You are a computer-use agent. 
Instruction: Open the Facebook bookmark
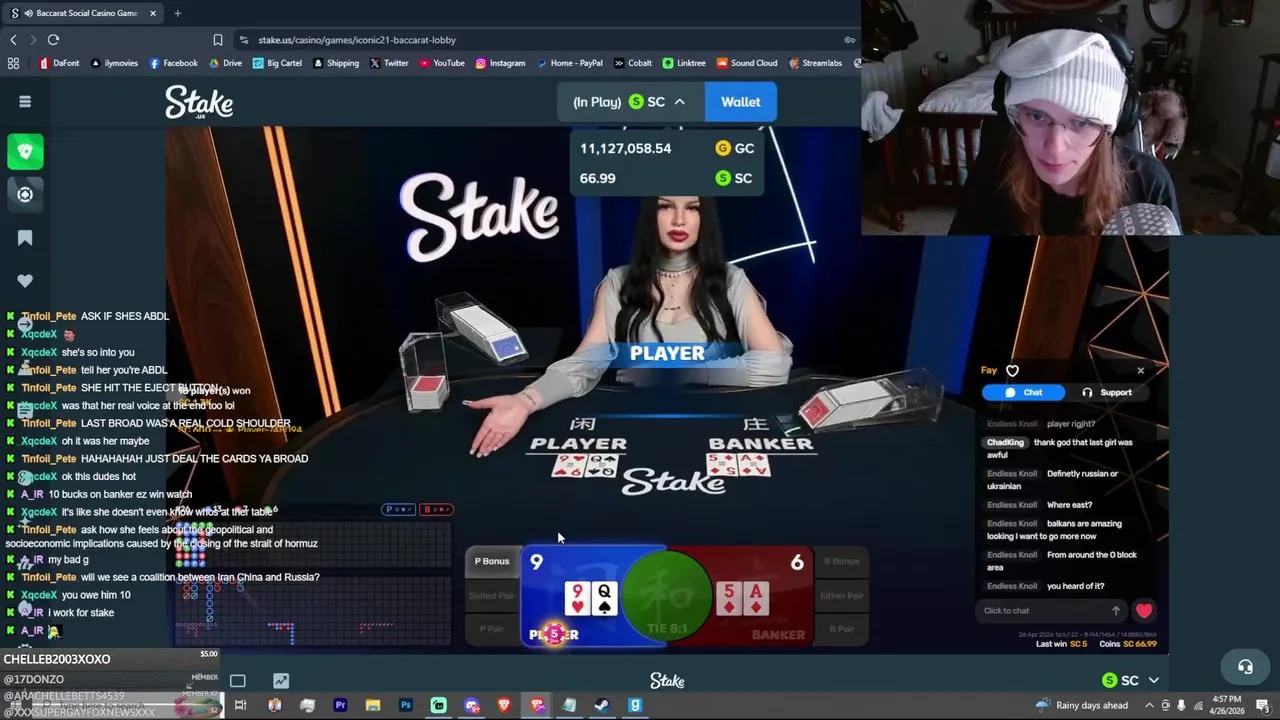[x=173, y=63]
